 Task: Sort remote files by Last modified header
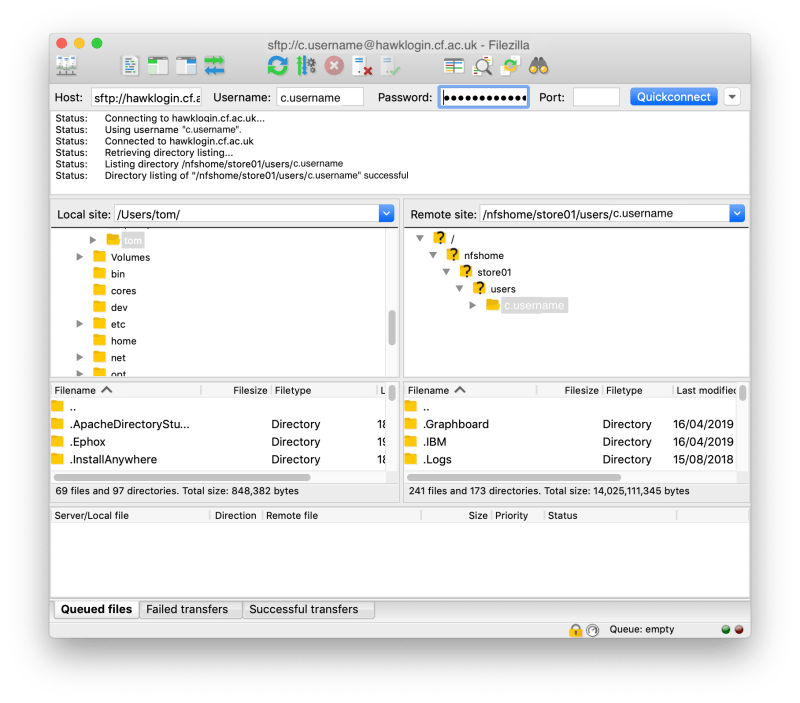pos(705,390)
